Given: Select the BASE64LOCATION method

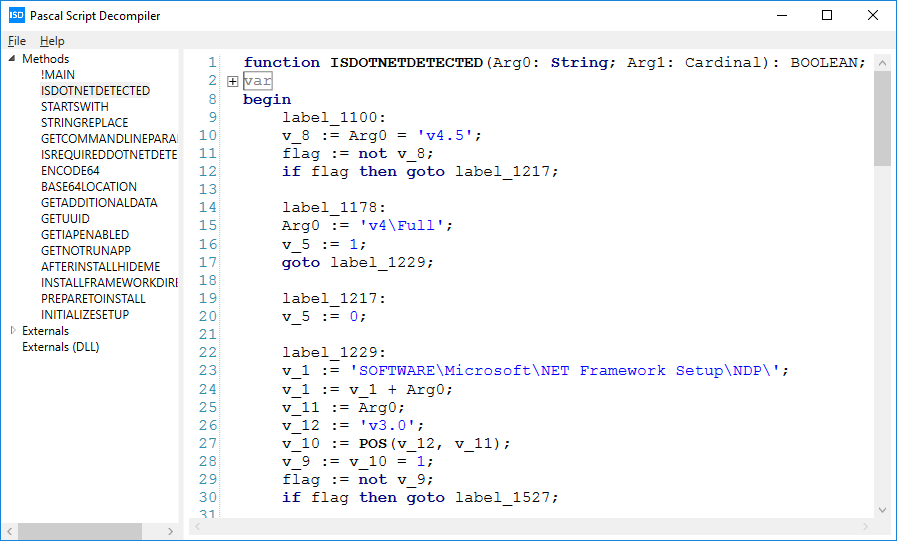Looking at the screenshot, I should pyautogui.click(x=89, y=187).
